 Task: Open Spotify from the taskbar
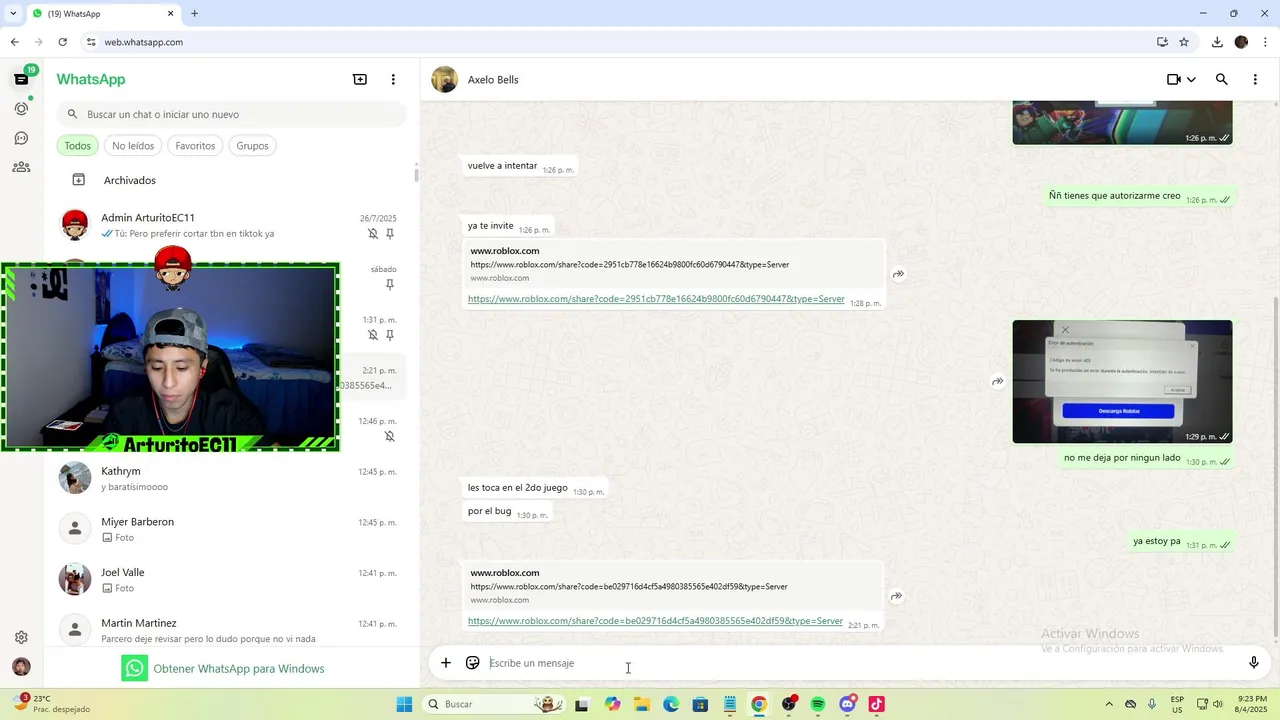pyautogui.click(x=818, y=704)
